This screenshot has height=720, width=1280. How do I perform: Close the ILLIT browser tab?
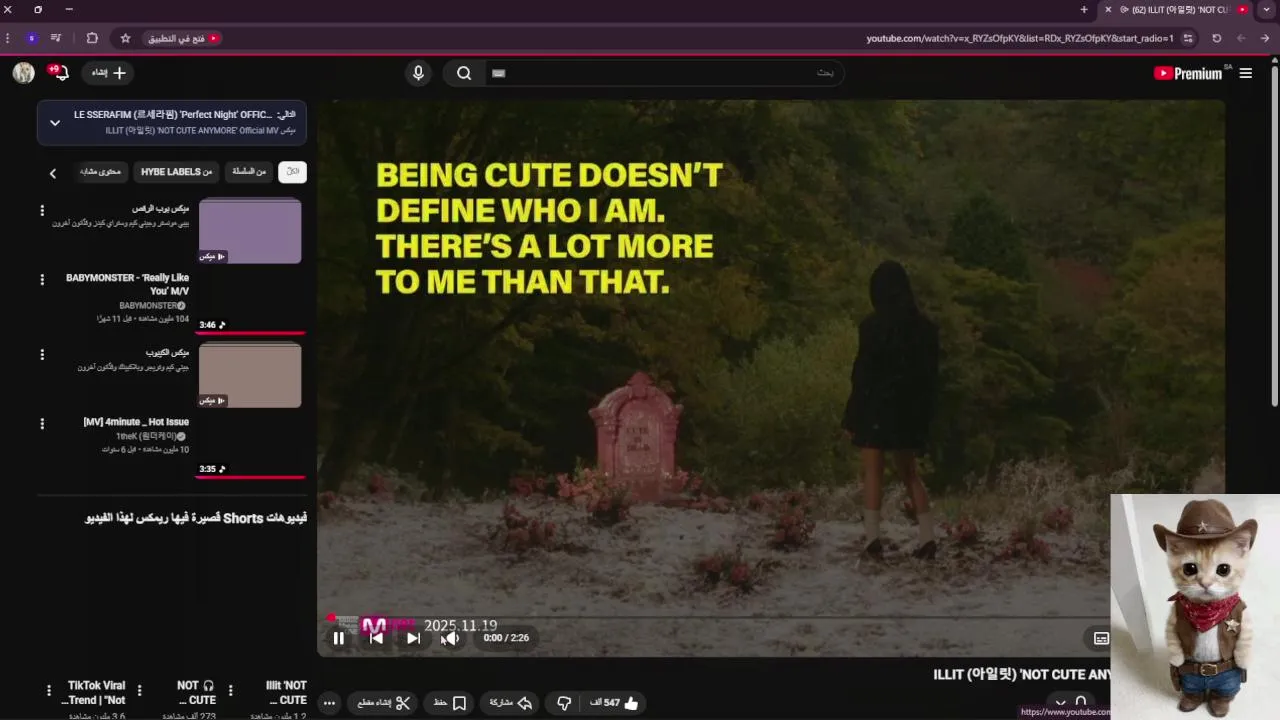coord(1108,10)
